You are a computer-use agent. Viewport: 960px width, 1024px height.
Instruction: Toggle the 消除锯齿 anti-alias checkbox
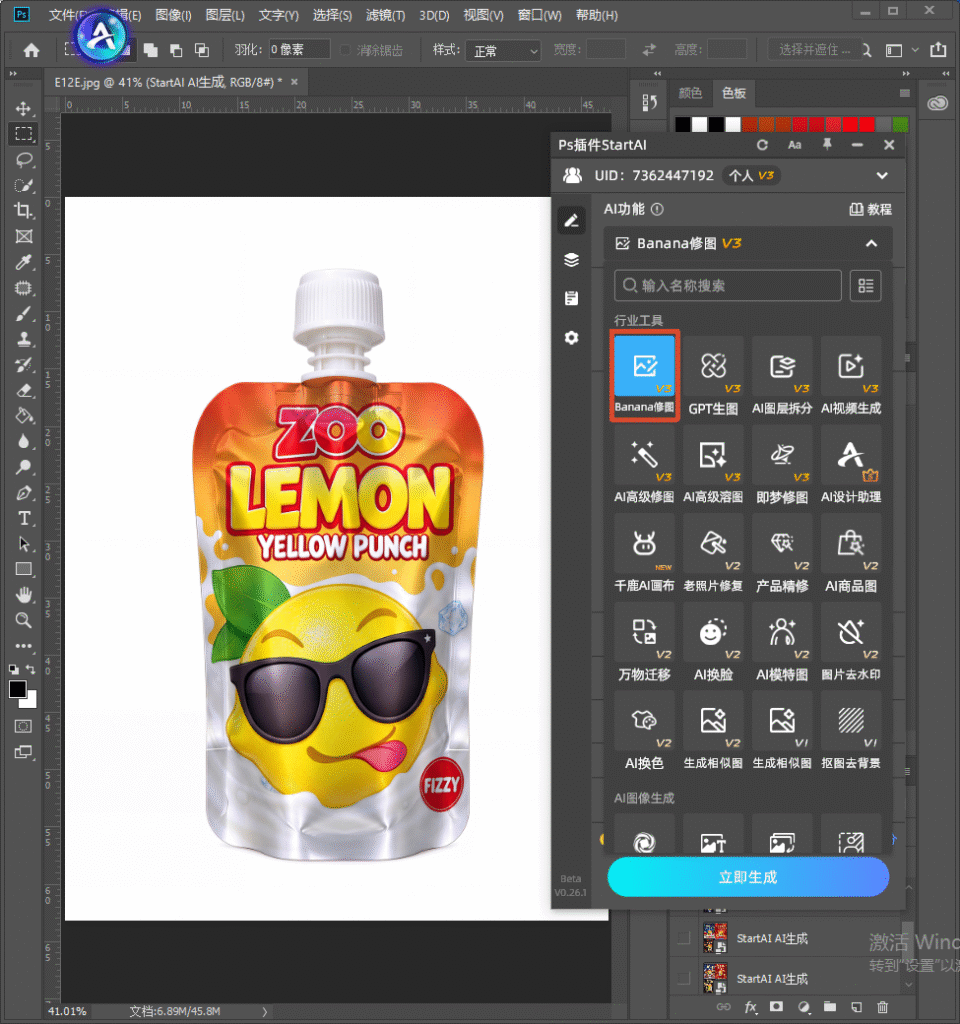[x=345, y=50]
